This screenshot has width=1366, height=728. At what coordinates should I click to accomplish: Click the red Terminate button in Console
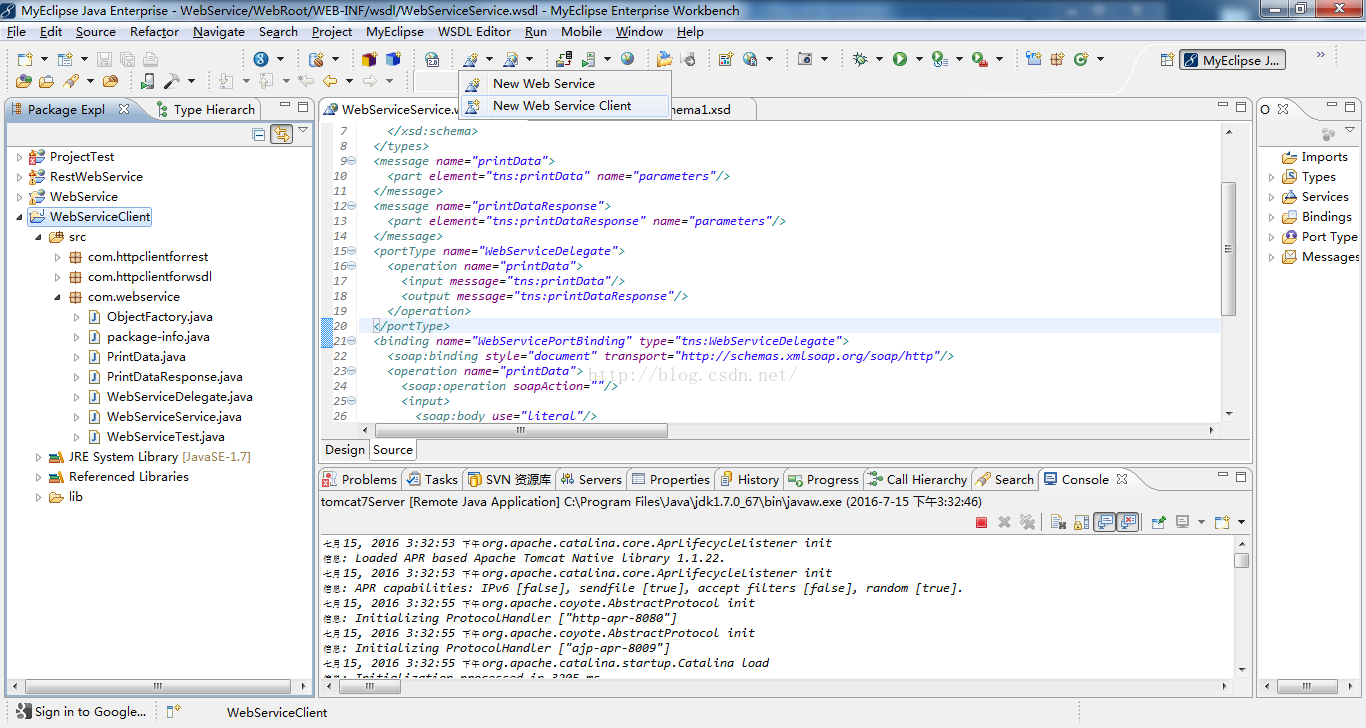tap(981, 522)
